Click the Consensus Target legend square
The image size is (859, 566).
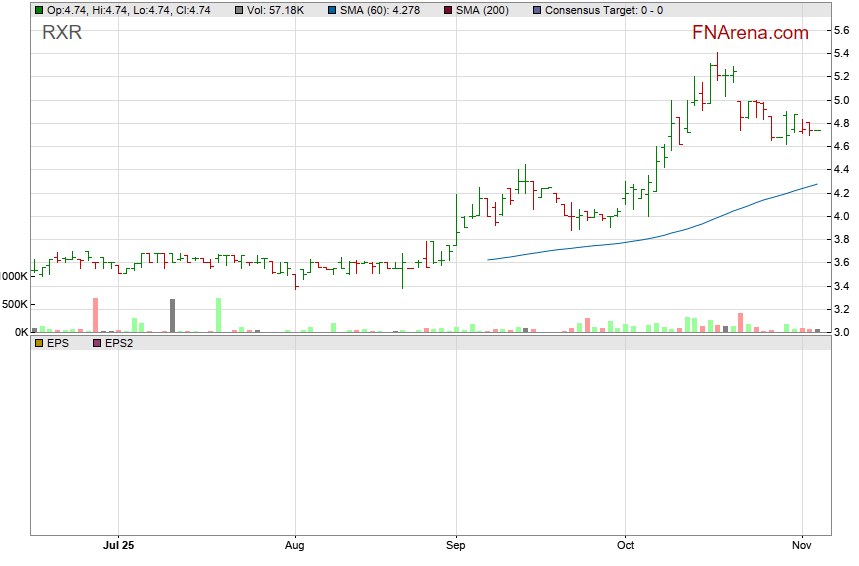pyautogui.click(x=538, y=10)
